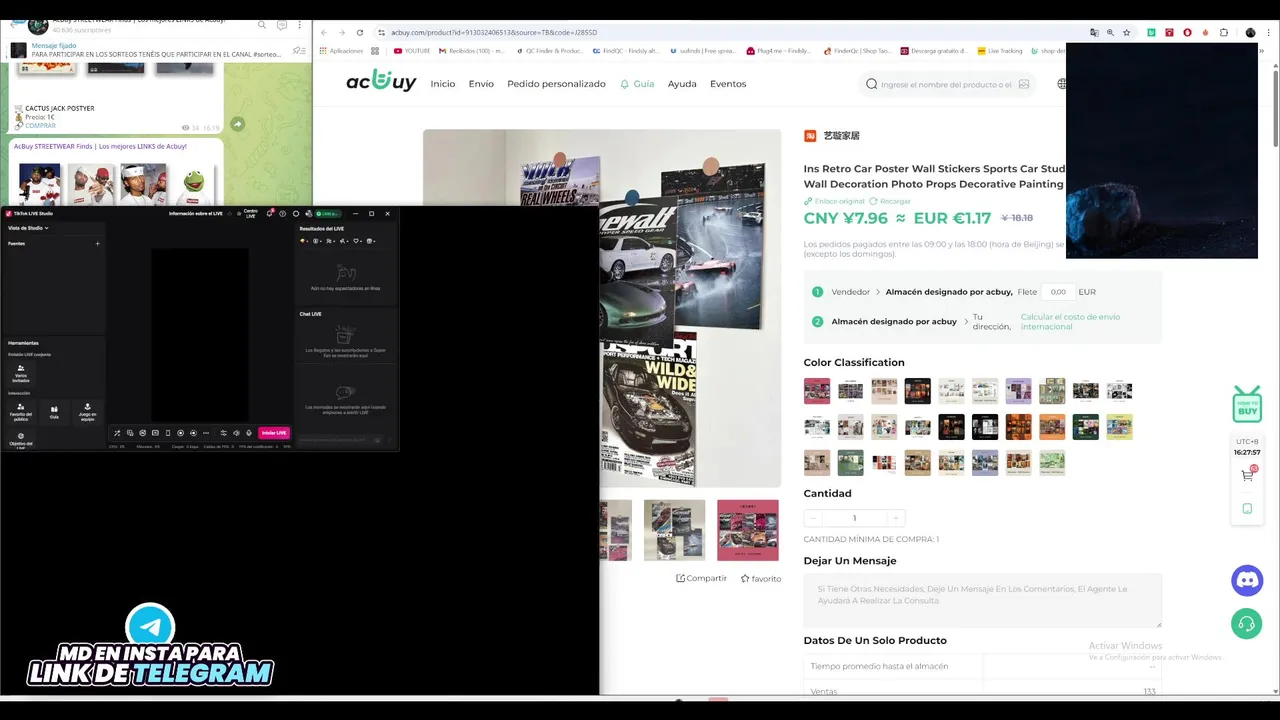This screenshot has height=720, width=1280.
Task: Click the acbuy product search field
Action: pyautogui.click(x=945, y=84)
